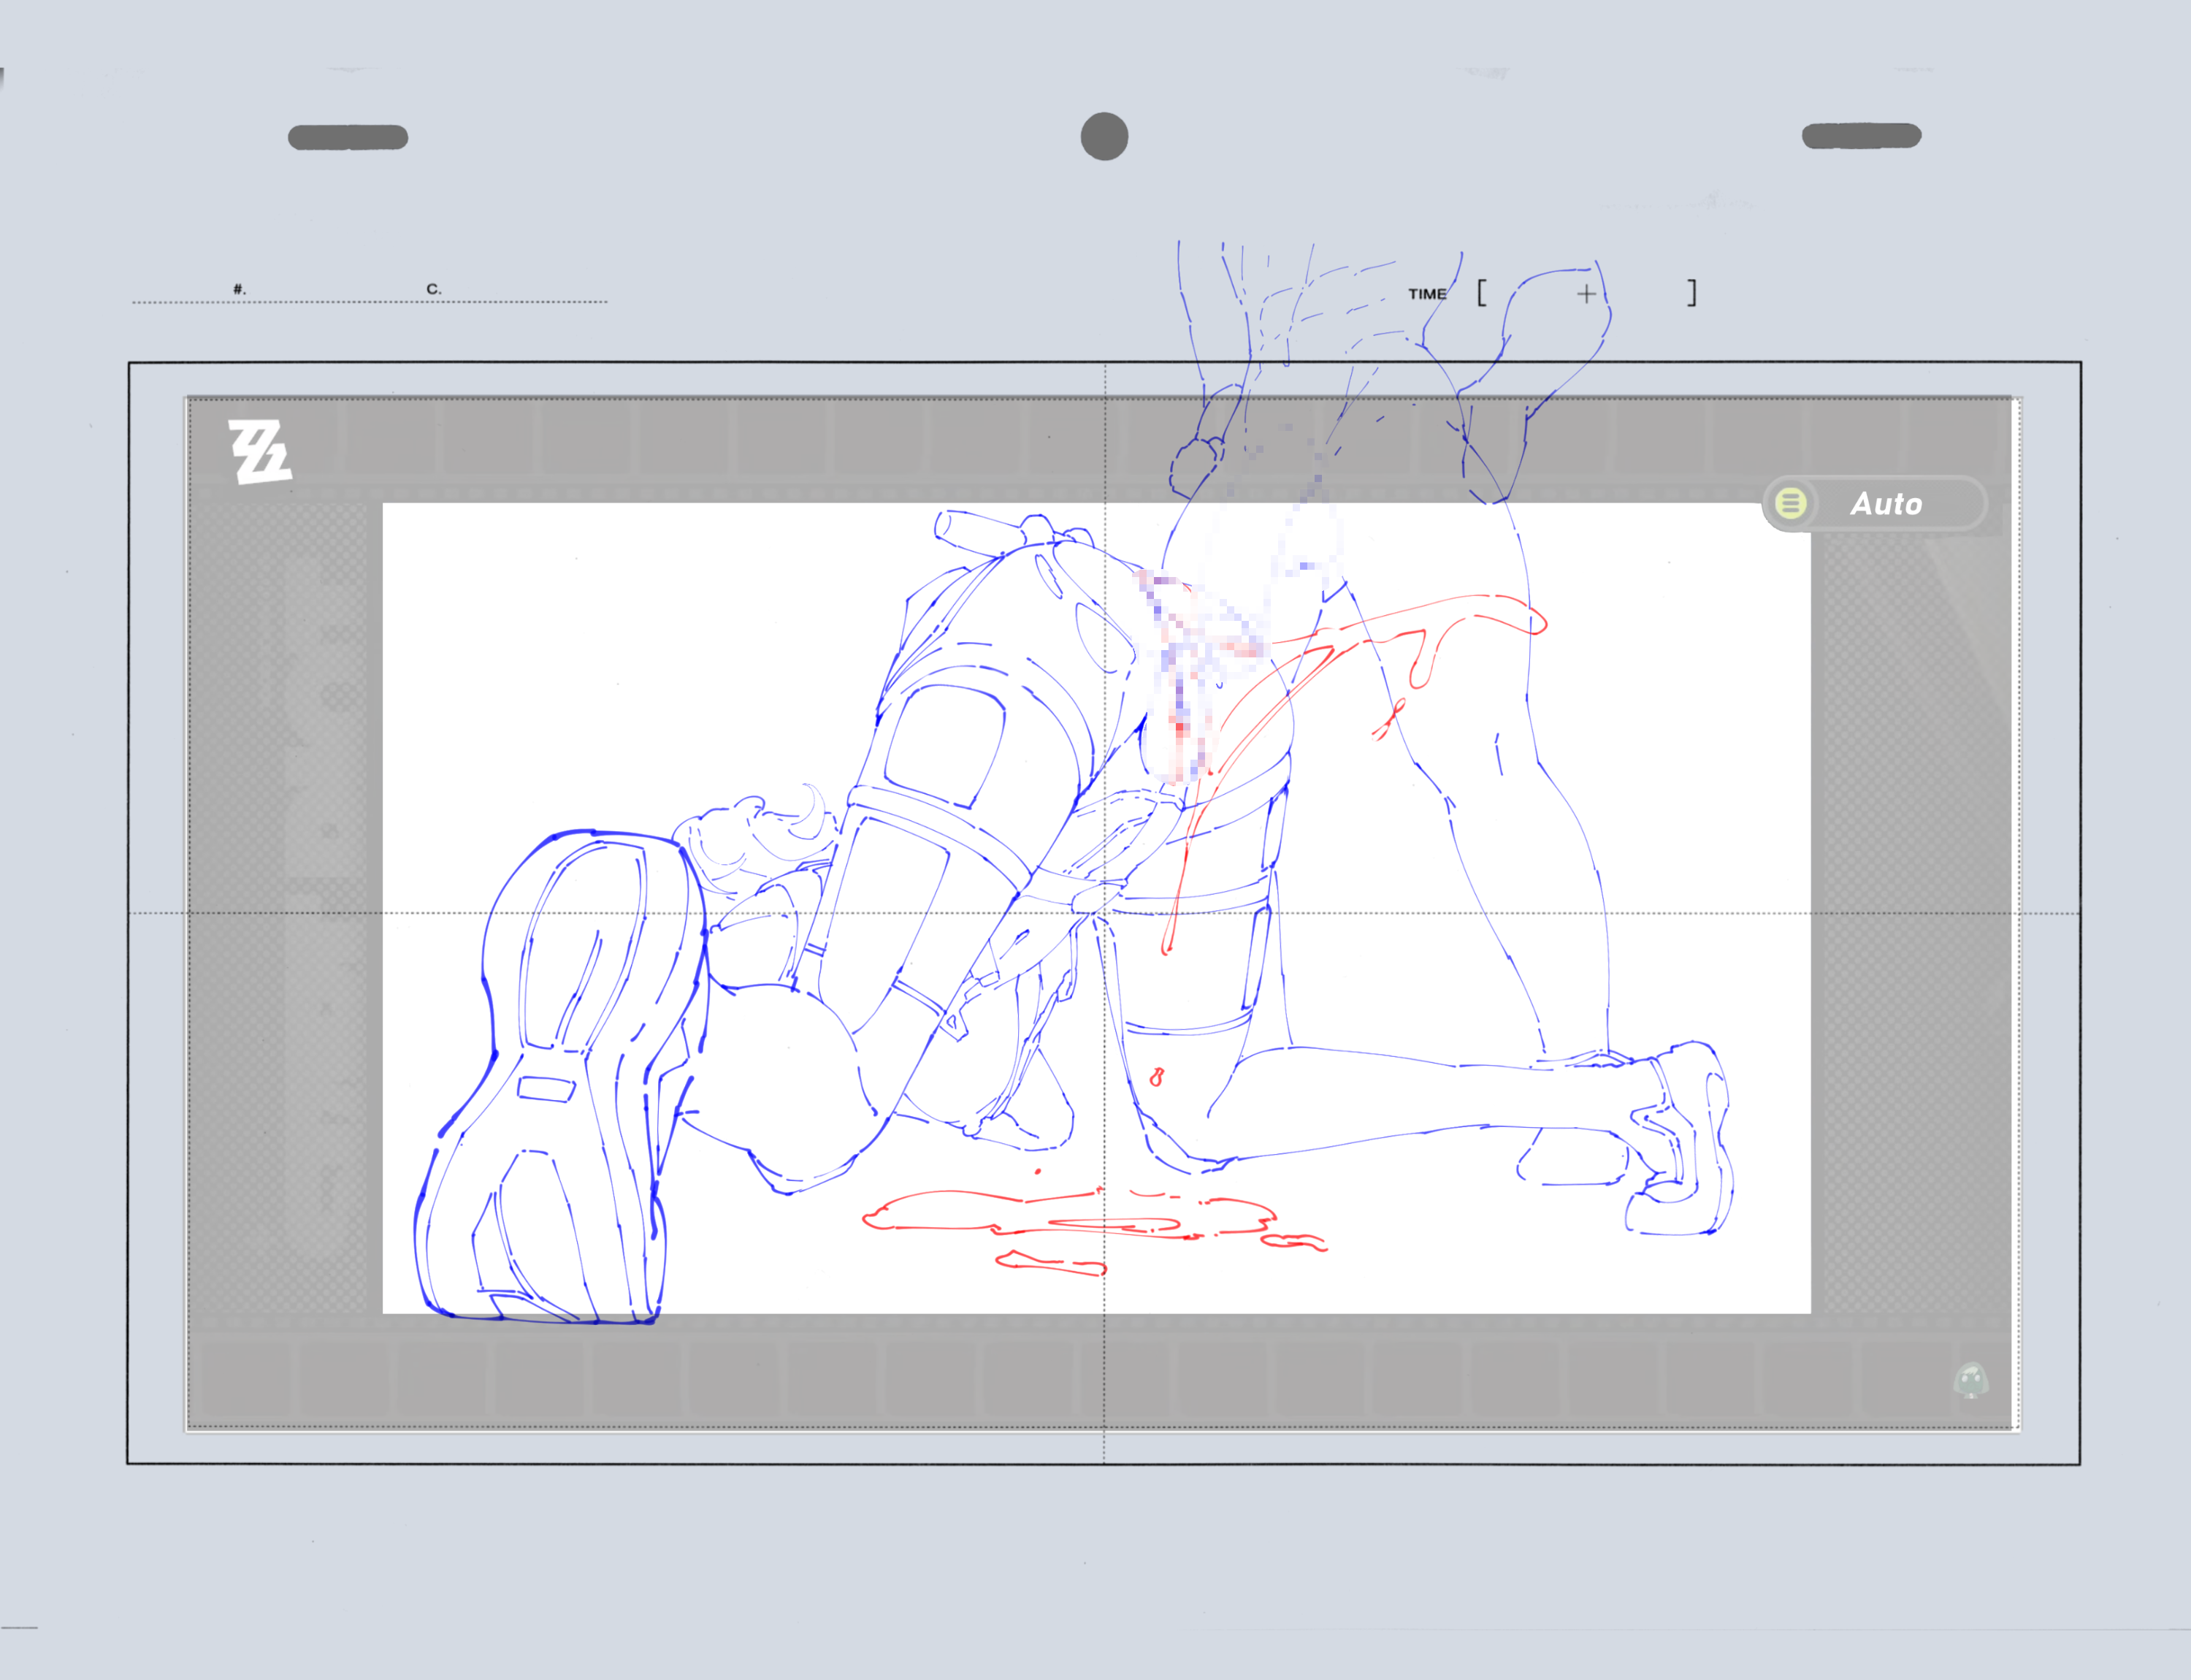Screen dimensions: 2191x1680
Task: Click the scene number '#.' field
Action: (x=239, y=289)
